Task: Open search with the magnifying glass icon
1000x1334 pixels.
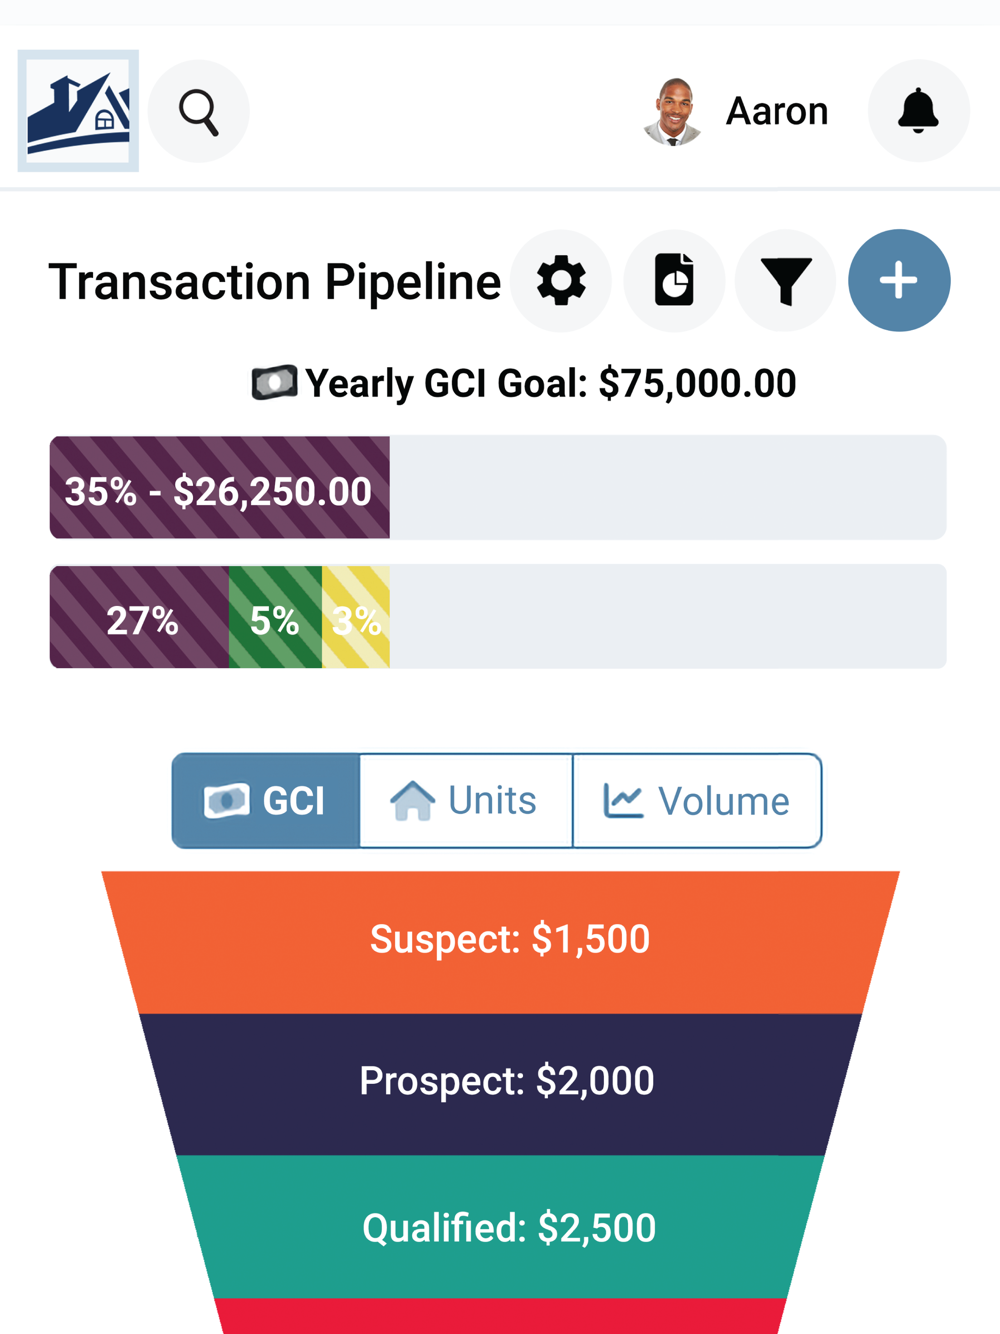Action: (198, 111)
